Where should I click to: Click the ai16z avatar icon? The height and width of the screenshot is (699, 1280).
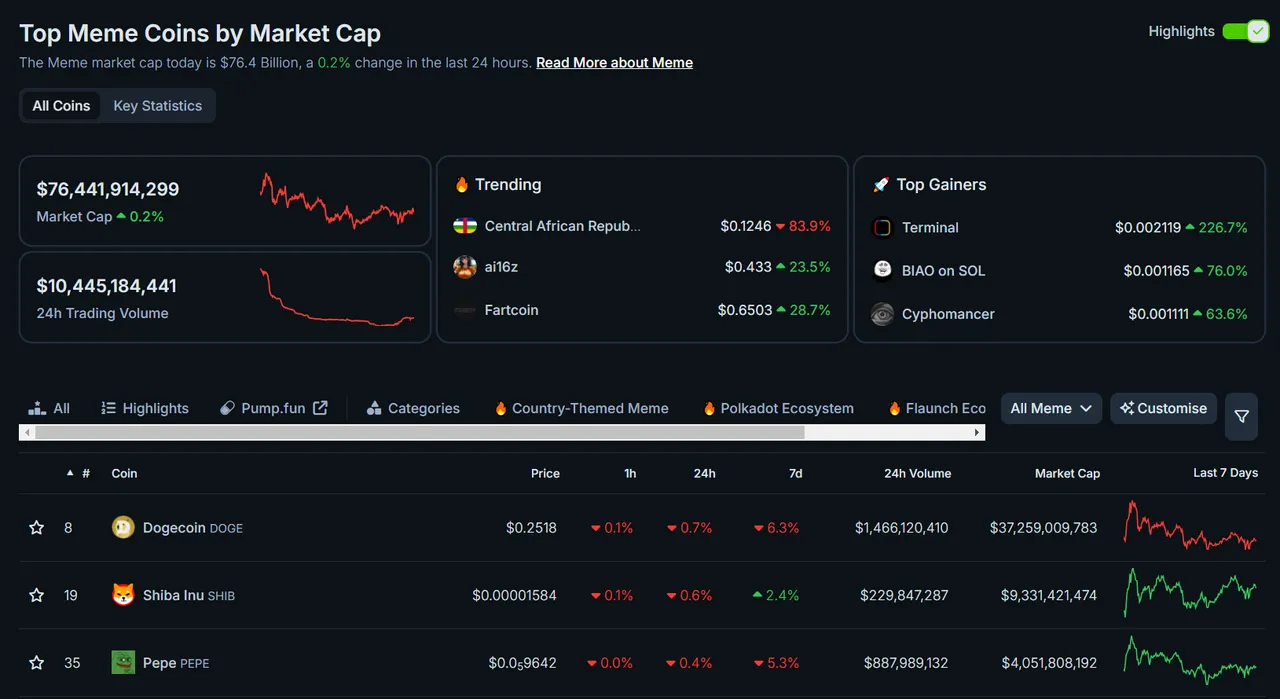(464, 267)
